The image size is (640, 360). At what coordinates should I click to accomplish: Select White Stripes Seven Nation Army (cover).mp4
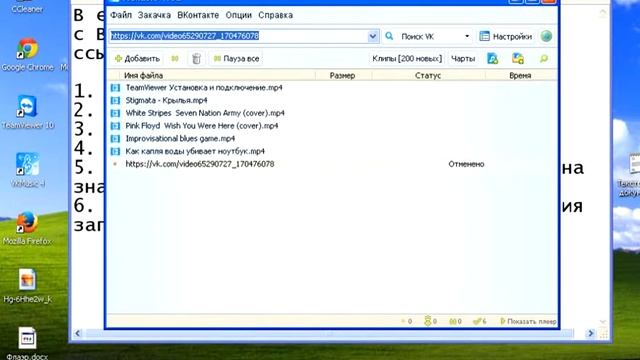205,113
